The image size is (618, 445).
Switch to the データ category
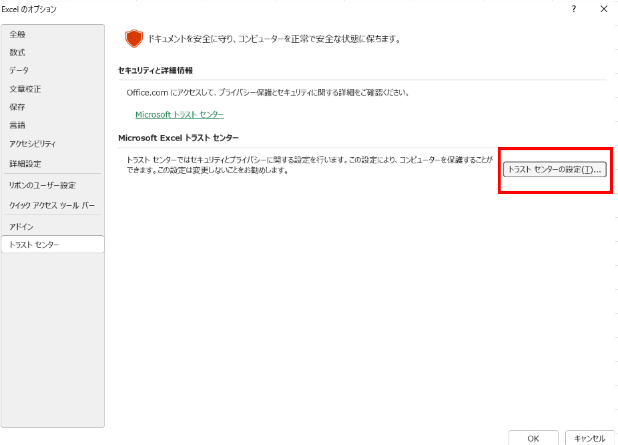tap(52, 71)
